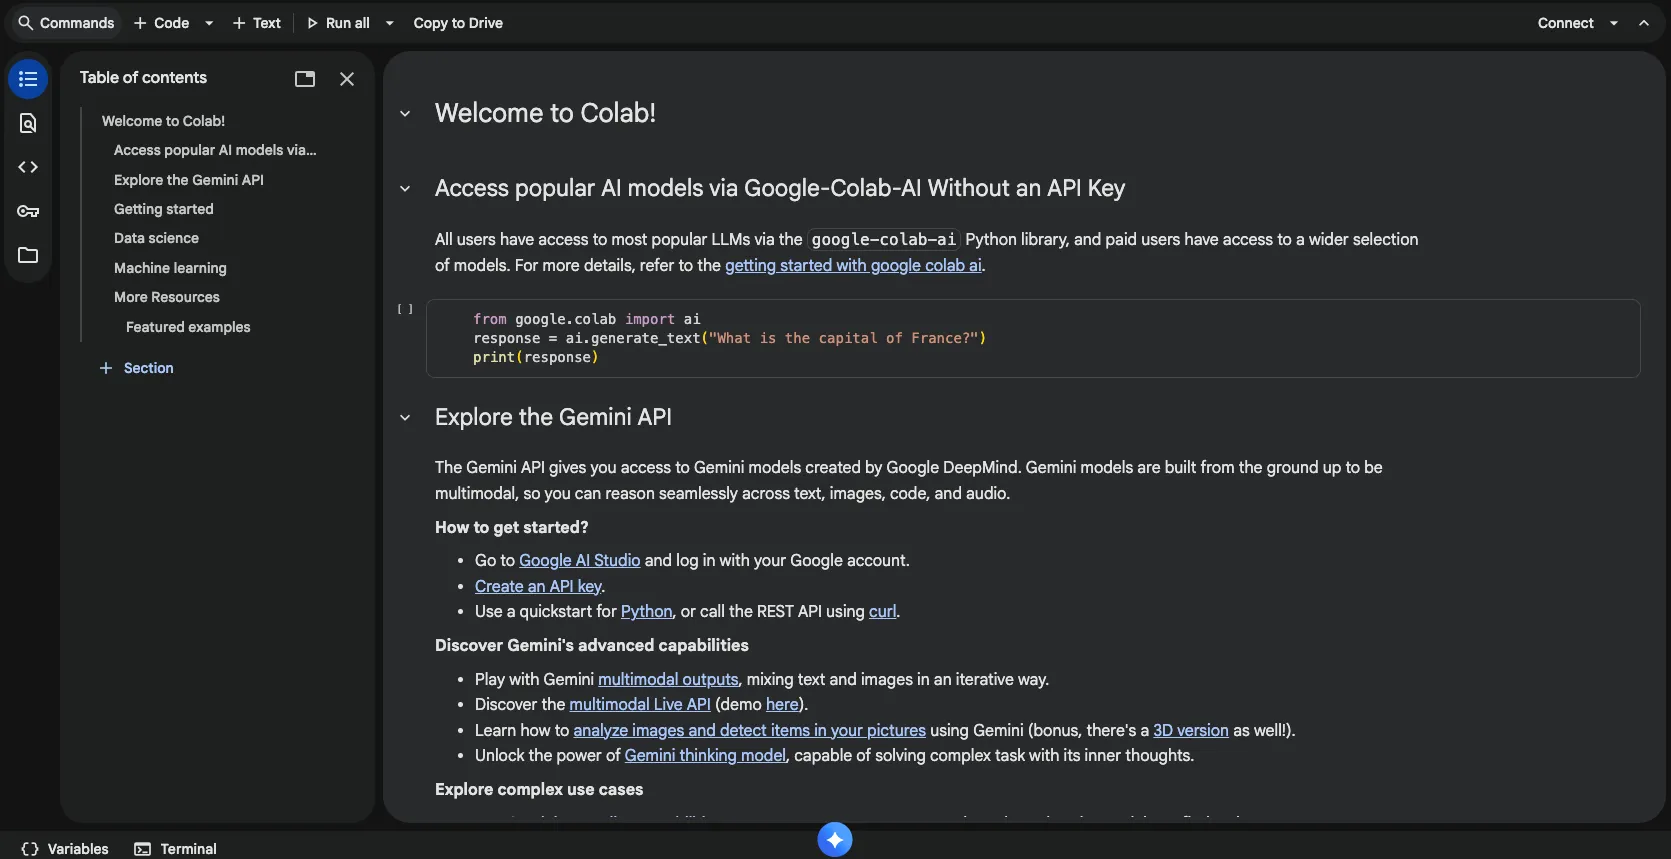
Task: Open the Run all dropdown arrow
Action: click(390, 23)
